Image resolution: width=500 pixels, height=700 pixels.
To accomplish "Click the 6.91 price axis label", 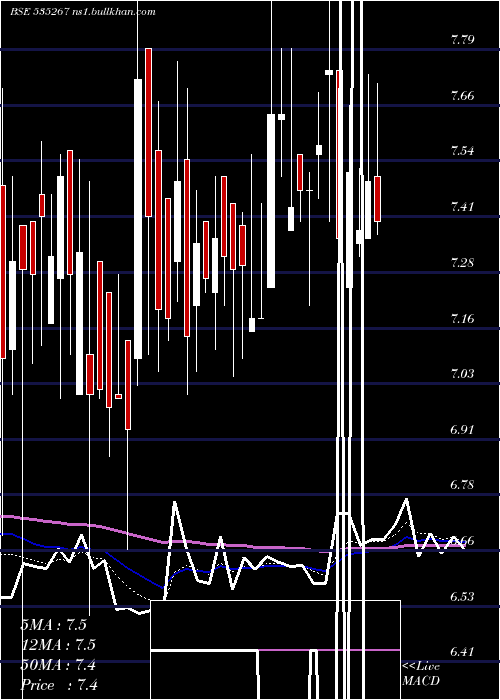I will (x=462, y=429).
